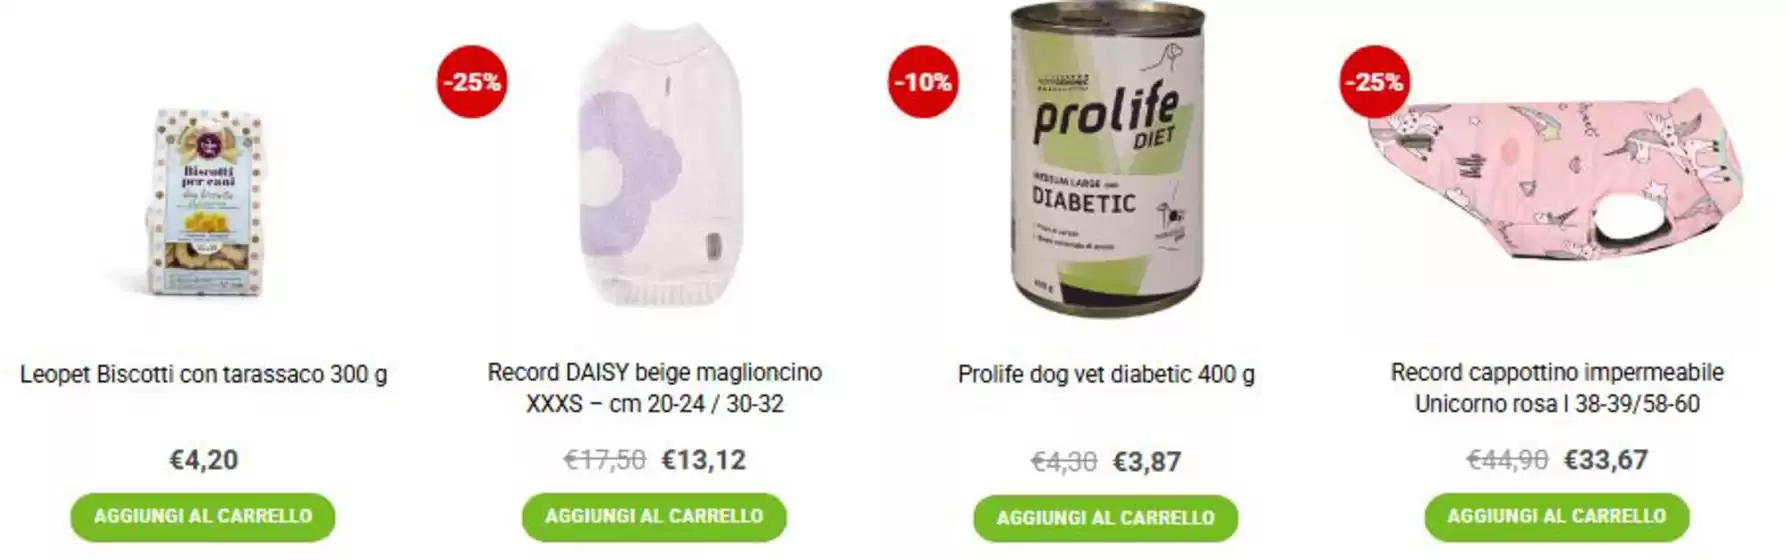Click the discounted €33,67 price
The width and height of the screenshot is (1788, 560).
coord(1606,460)
